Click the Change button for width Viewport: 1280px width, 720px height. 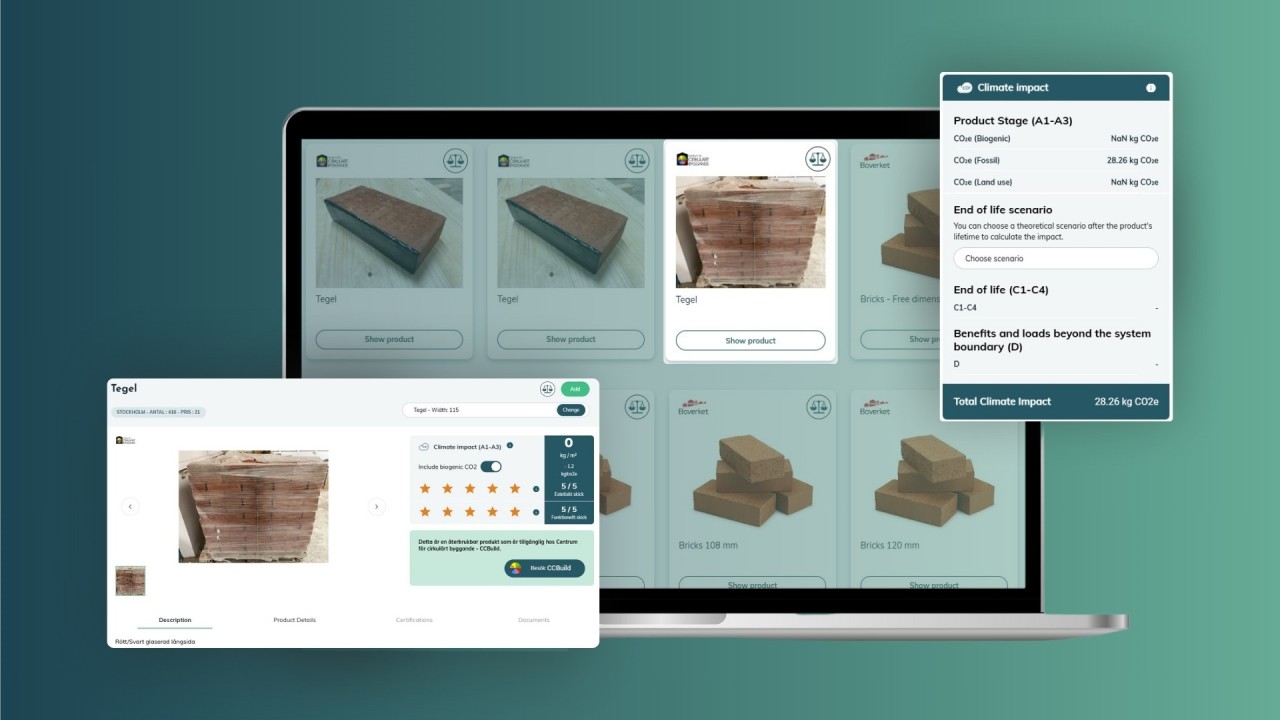[570, 410]
